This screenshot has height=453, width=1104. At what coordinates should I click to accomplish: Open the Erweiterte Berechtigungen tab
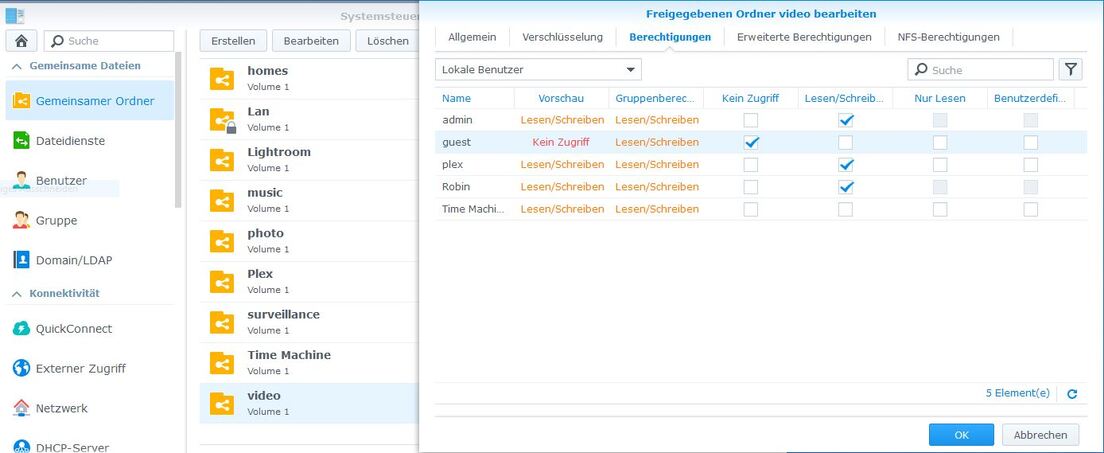(804, 37)
